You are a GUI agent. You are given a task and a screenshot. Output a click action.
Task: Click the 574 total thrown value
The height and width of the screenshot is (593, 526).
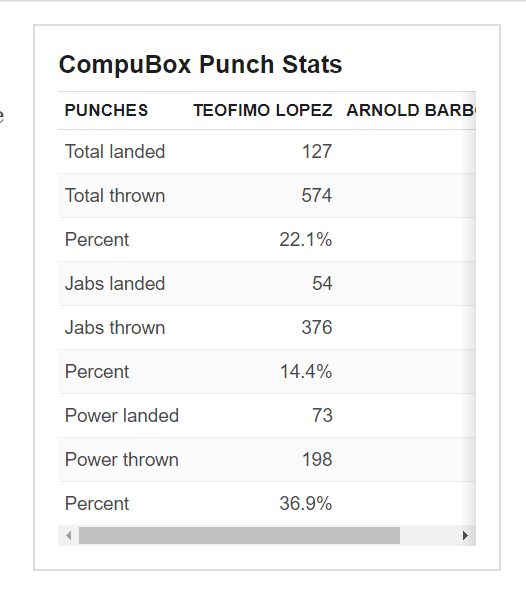click(317, 196)
